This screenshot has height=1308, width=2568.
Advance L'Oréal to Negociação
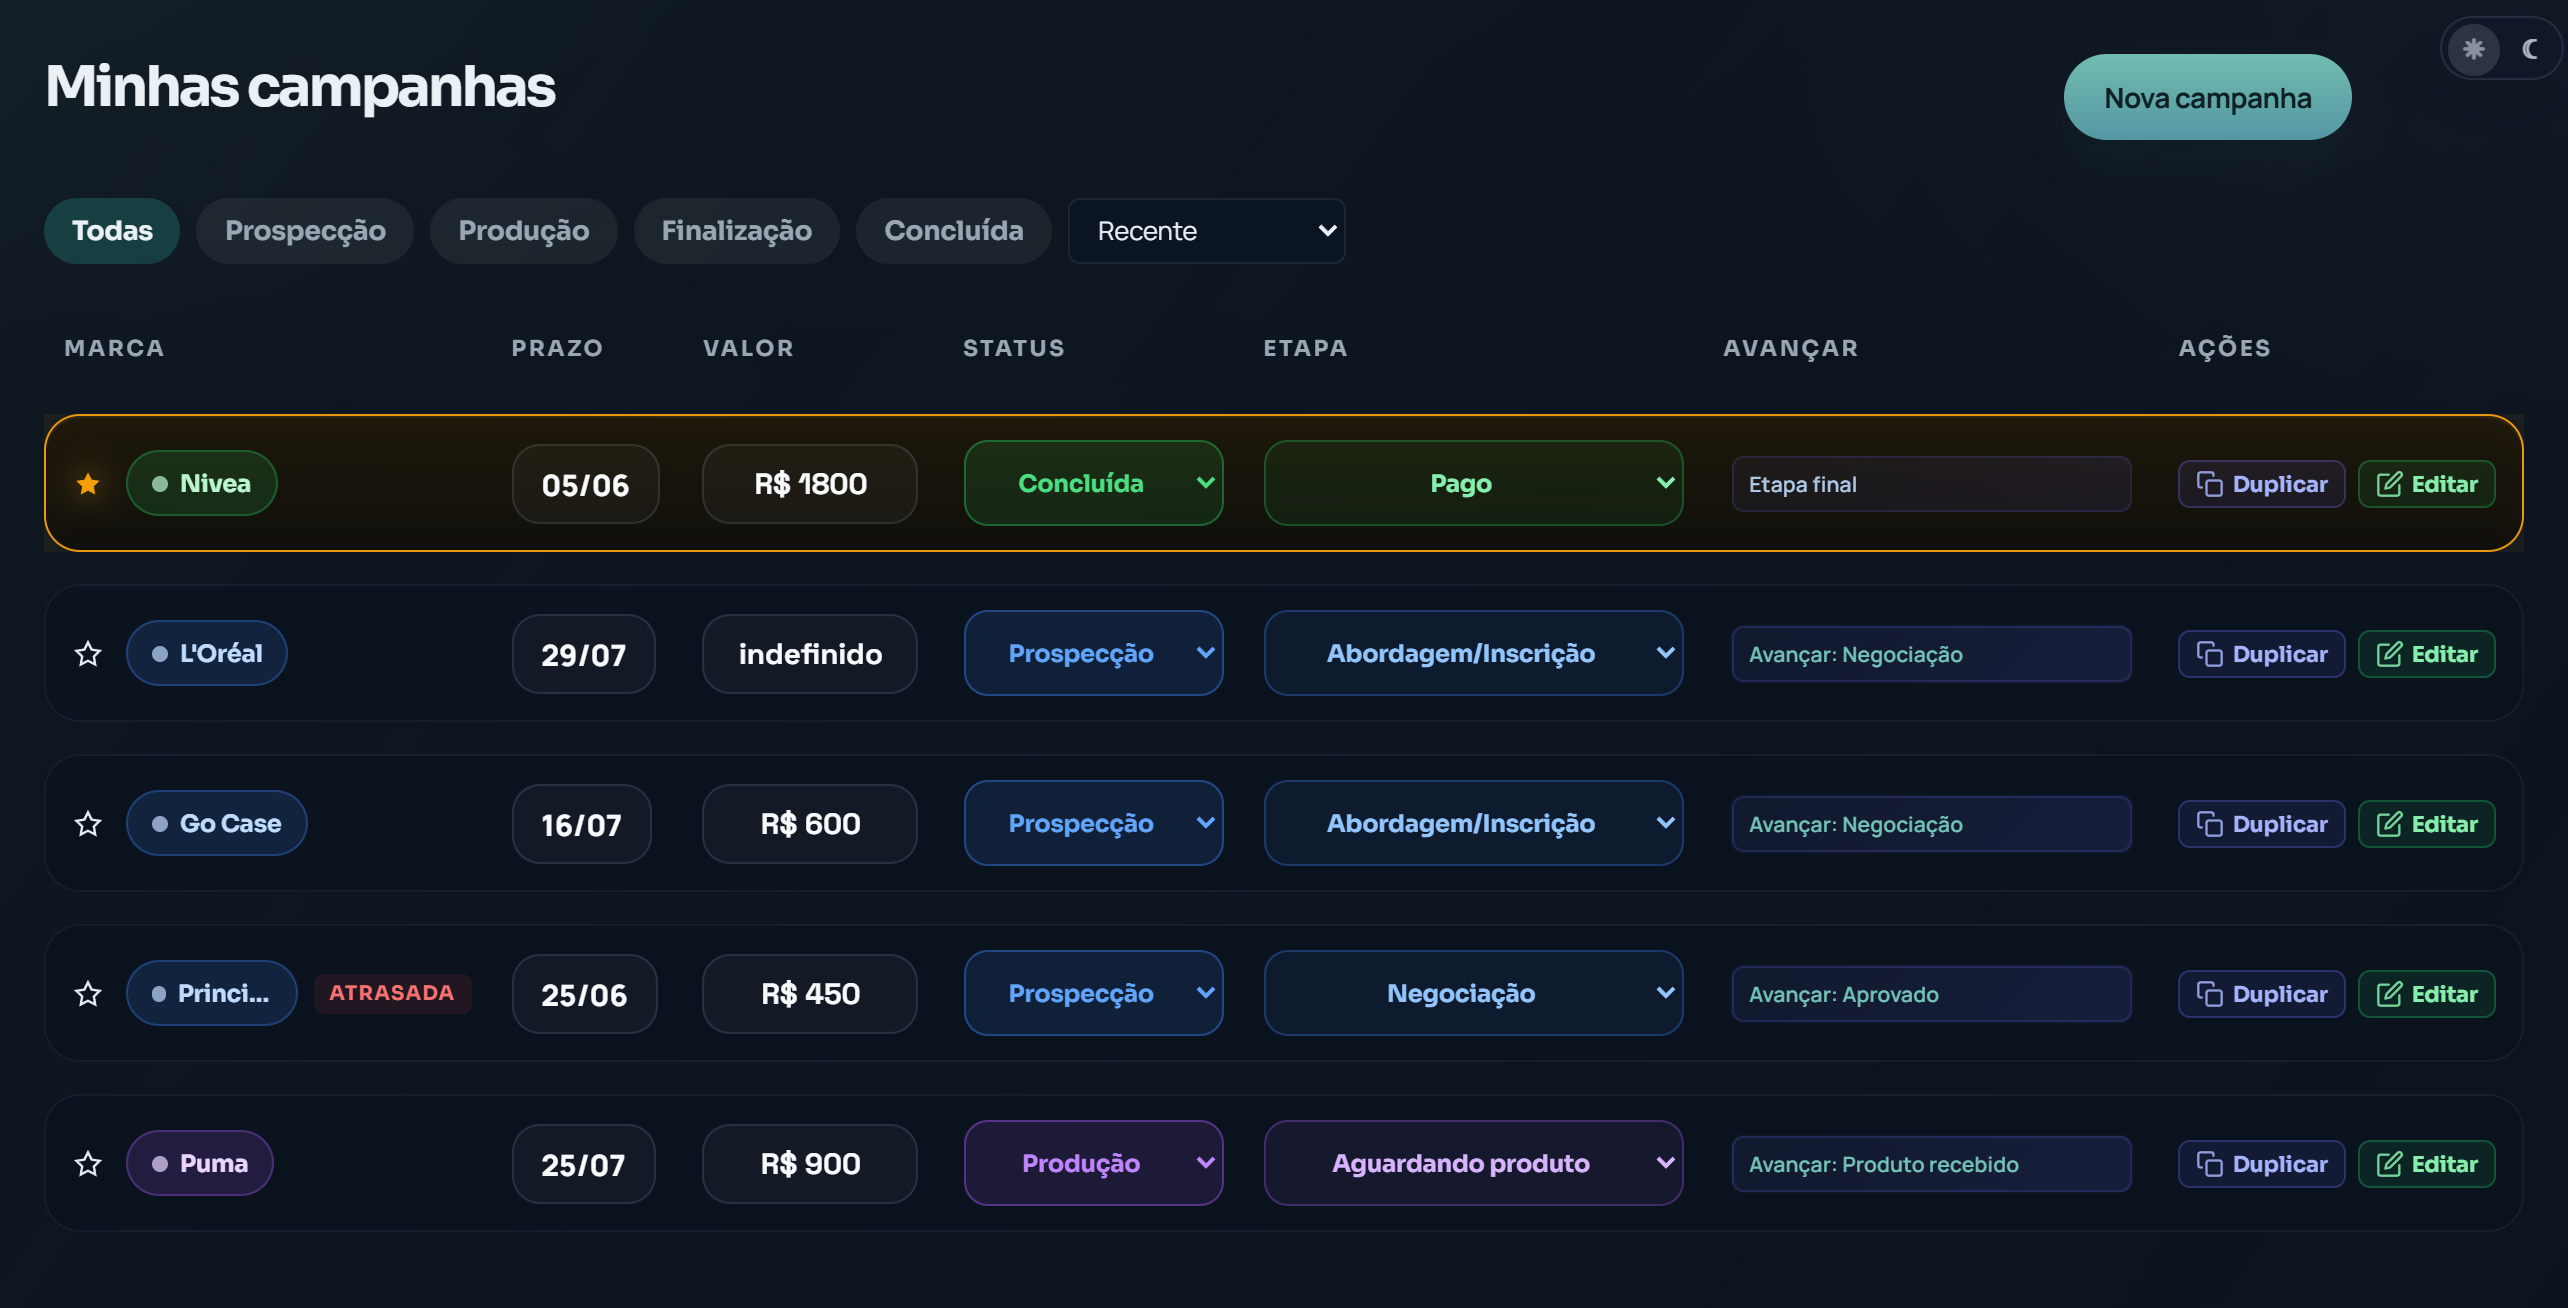tap(1932, 654)
